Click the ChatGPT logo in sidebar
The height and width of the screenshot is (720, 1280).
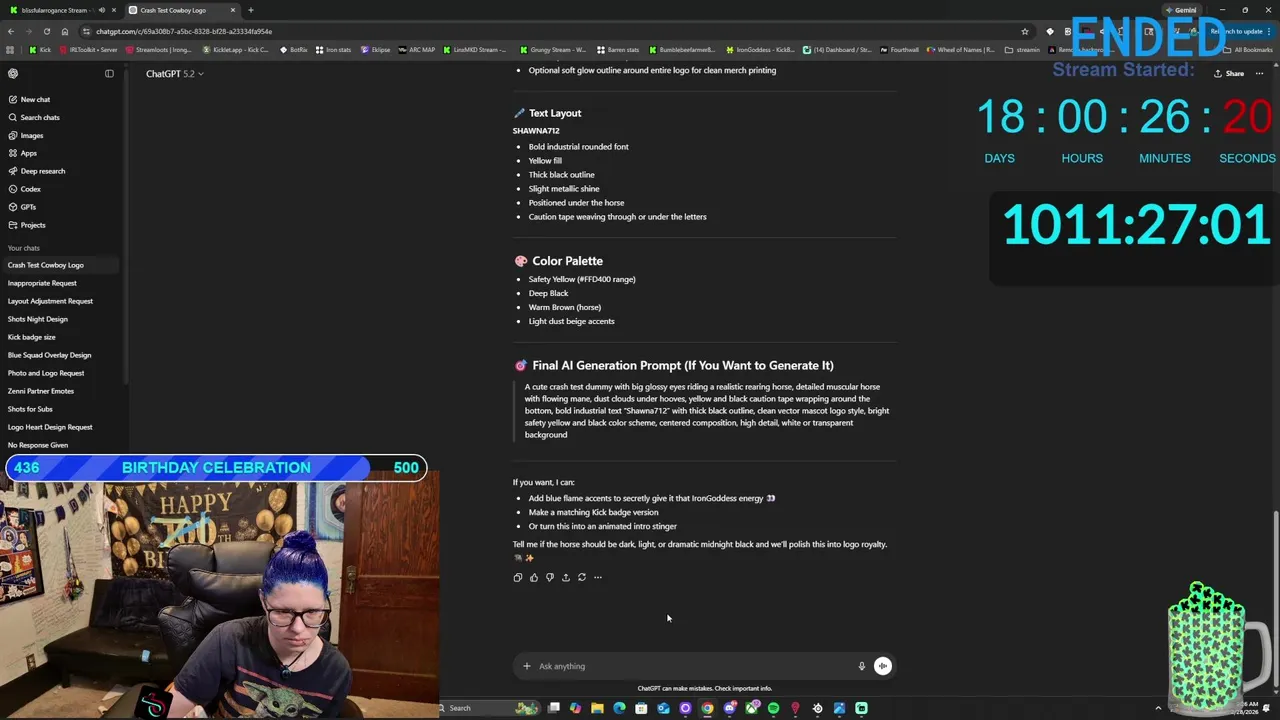point(12,73)
